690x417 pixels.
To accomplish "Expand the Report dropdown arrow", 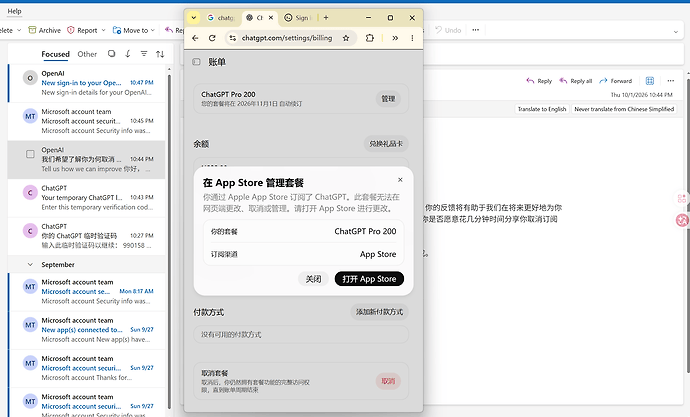I will pos(103,30).
